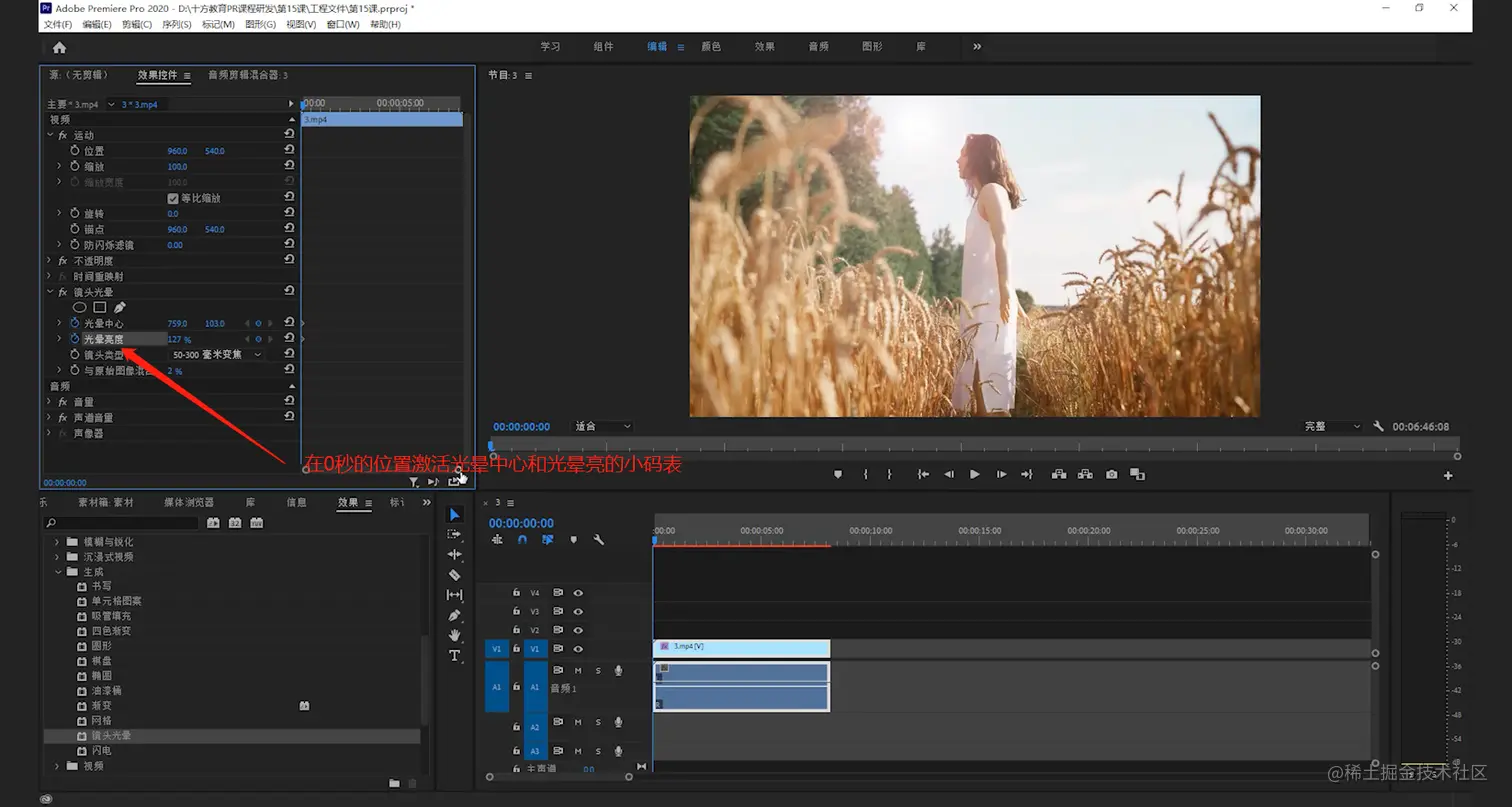
Task: Open the program monitor wrench settings
Action: click(x=1378, y=427)
